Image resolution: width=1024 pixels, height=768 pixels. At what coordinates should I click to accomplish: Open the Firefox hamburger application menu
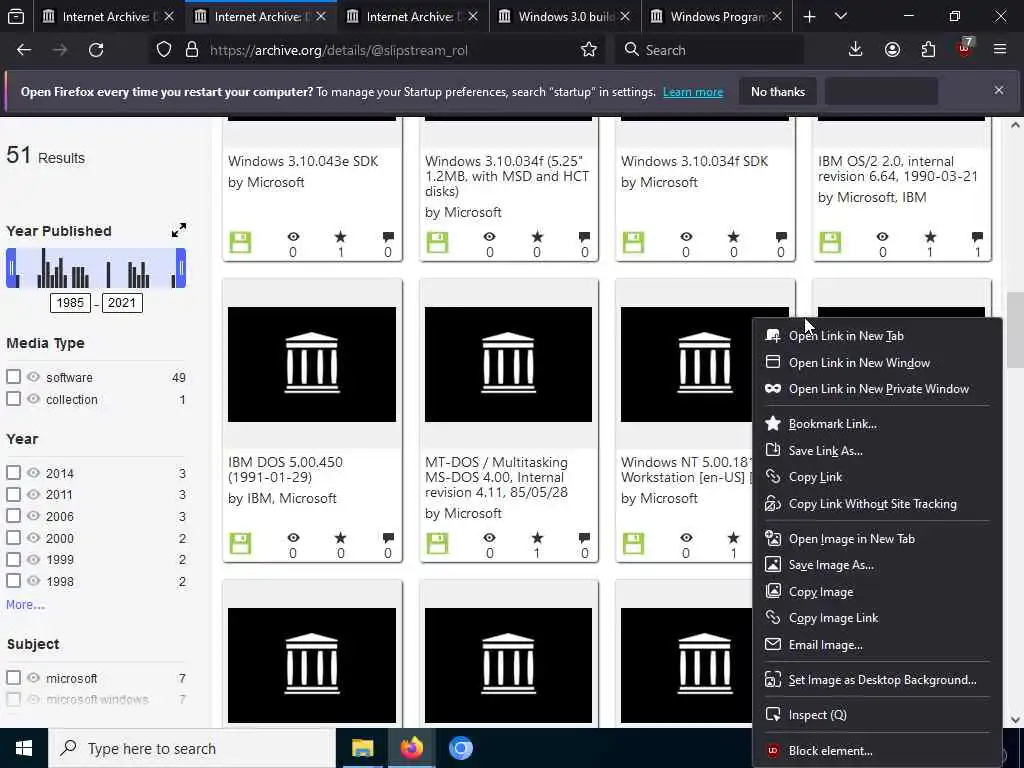pyautogui.click(x=1000, y=50)
